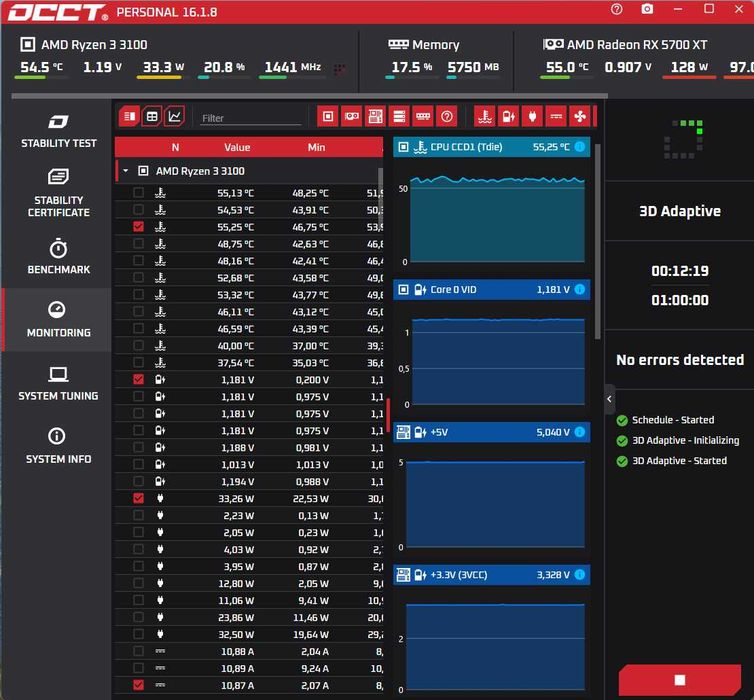Click the AMD Ryzen 3 3100 CPU header icon
The width and height of the screenshot is (754, 700).
[x=27, y=45]
